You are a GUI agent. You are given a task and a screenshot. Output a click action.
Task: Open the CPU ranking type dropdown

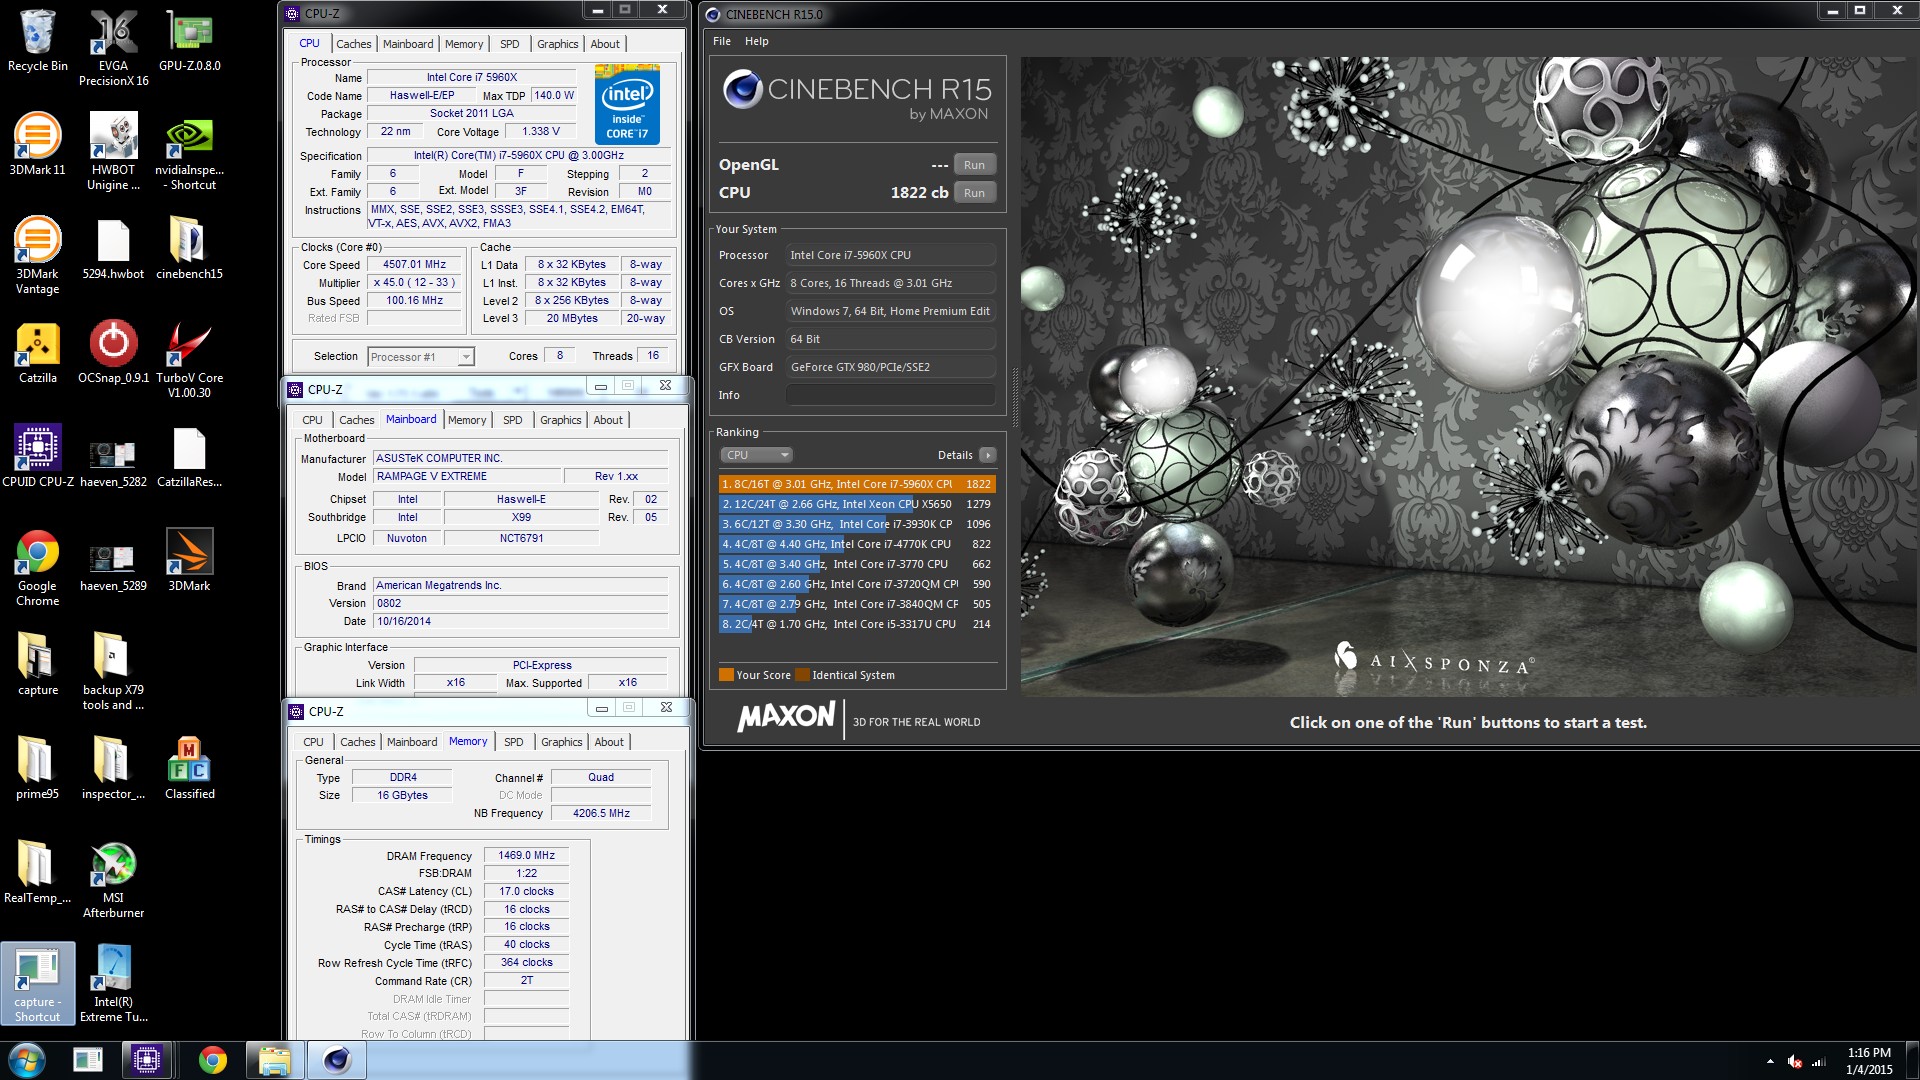tap(756, 455)
